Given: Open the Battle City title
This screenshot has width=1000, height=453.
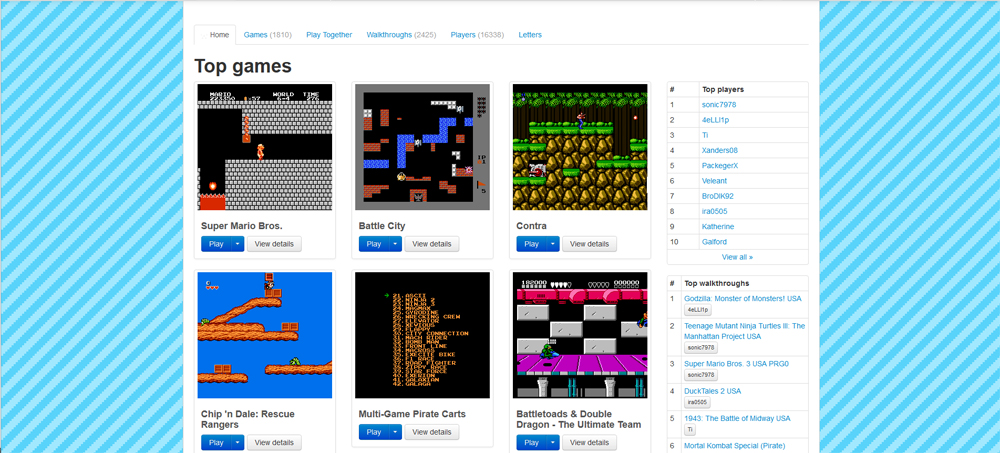Looking at the screenshot, I should coord(381,226).
